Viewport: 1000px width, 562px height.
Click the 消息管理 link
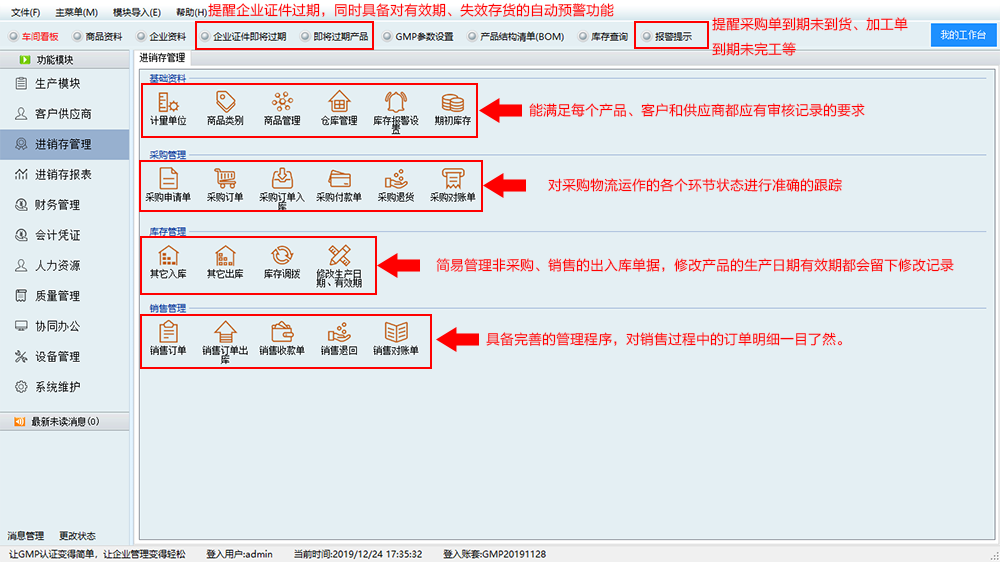(x=26, y=536)
